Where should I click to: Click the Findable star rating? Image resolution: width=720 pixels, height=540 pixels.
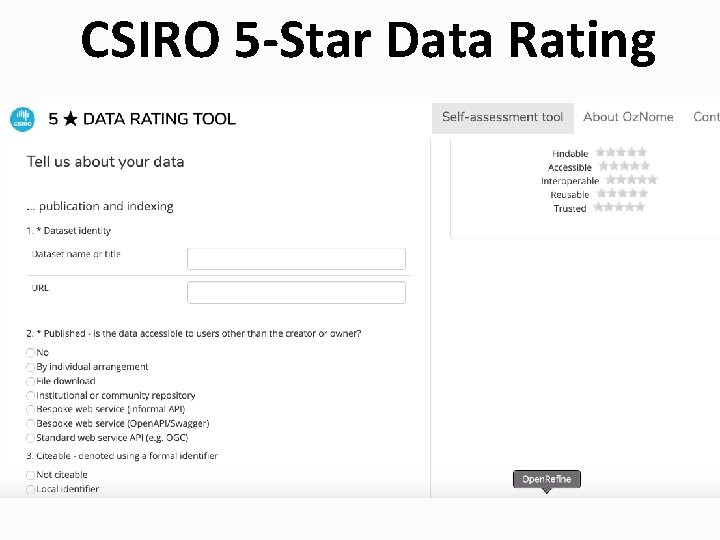(621, 152)
